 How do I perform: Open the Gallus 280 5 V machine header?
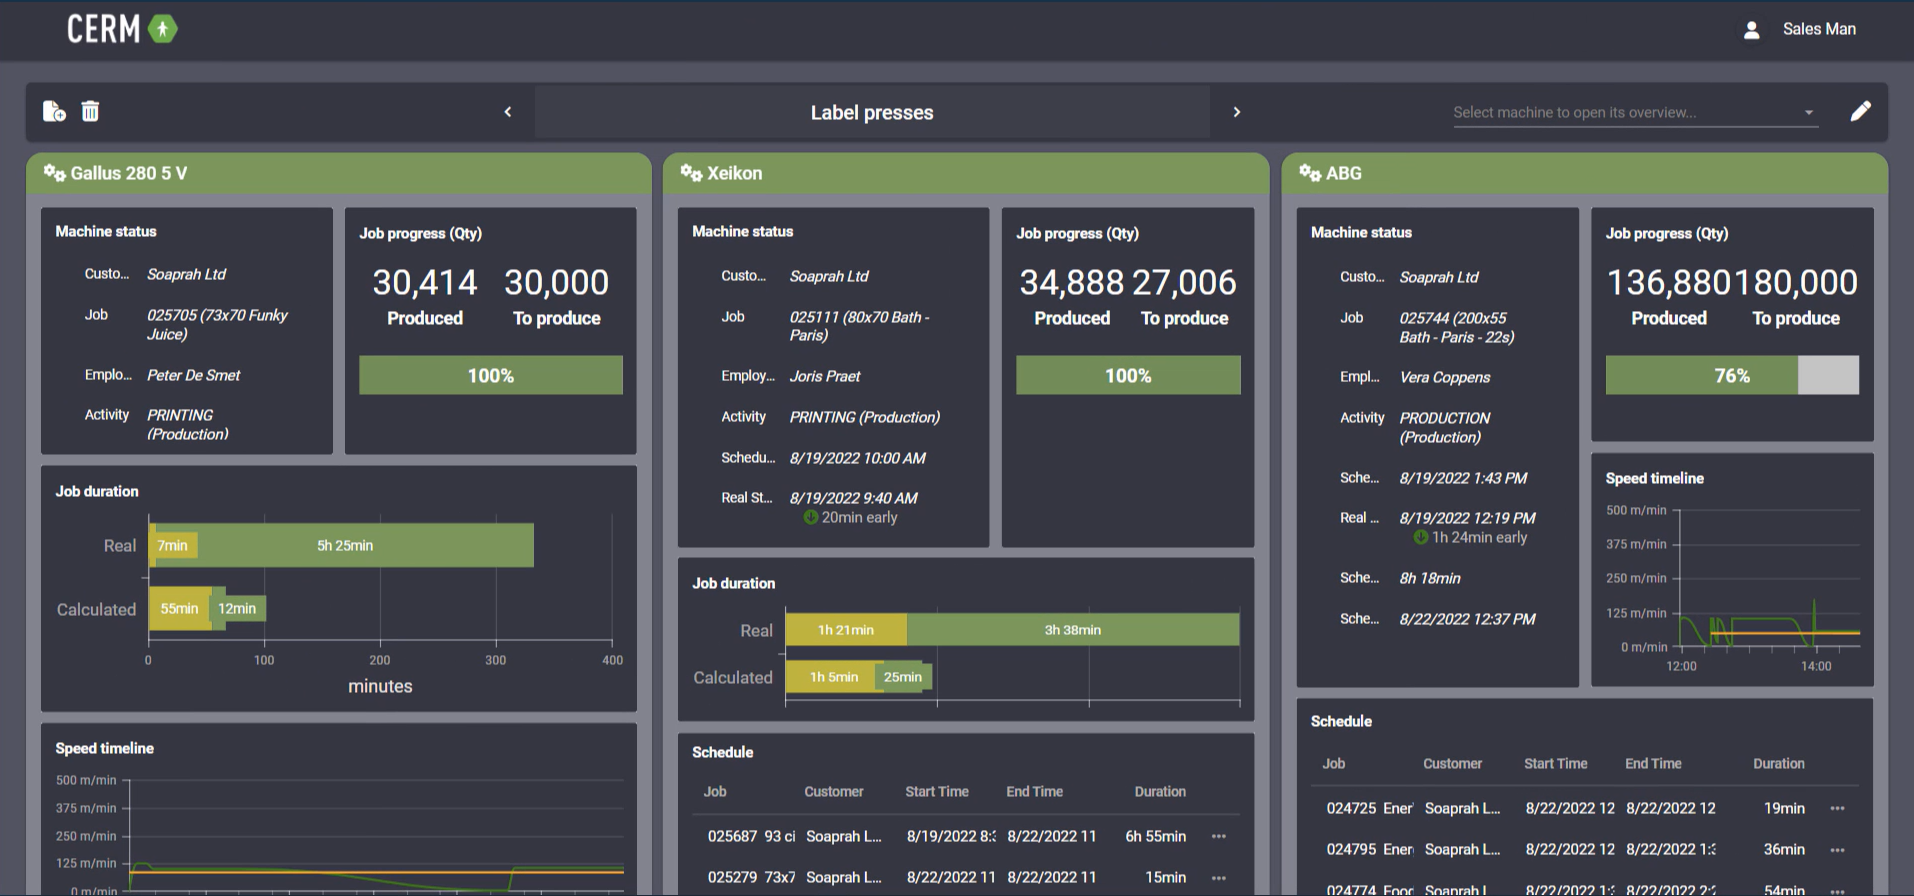point(339,173)
